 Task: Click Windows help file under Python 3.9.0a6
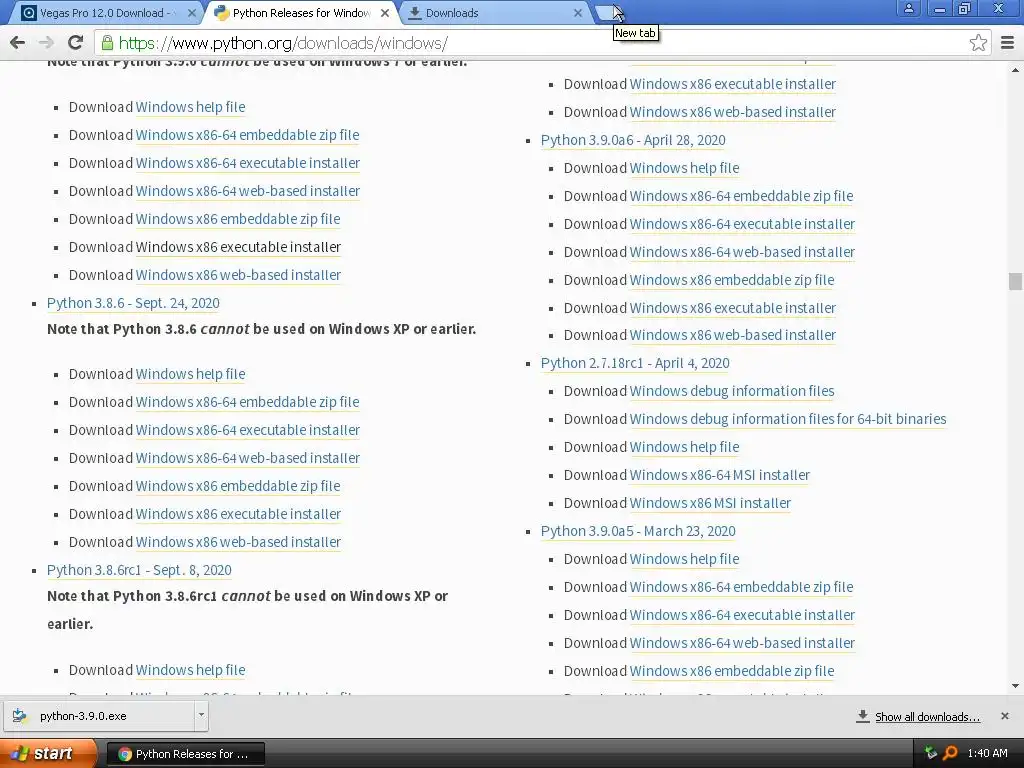tap(684, 168)
